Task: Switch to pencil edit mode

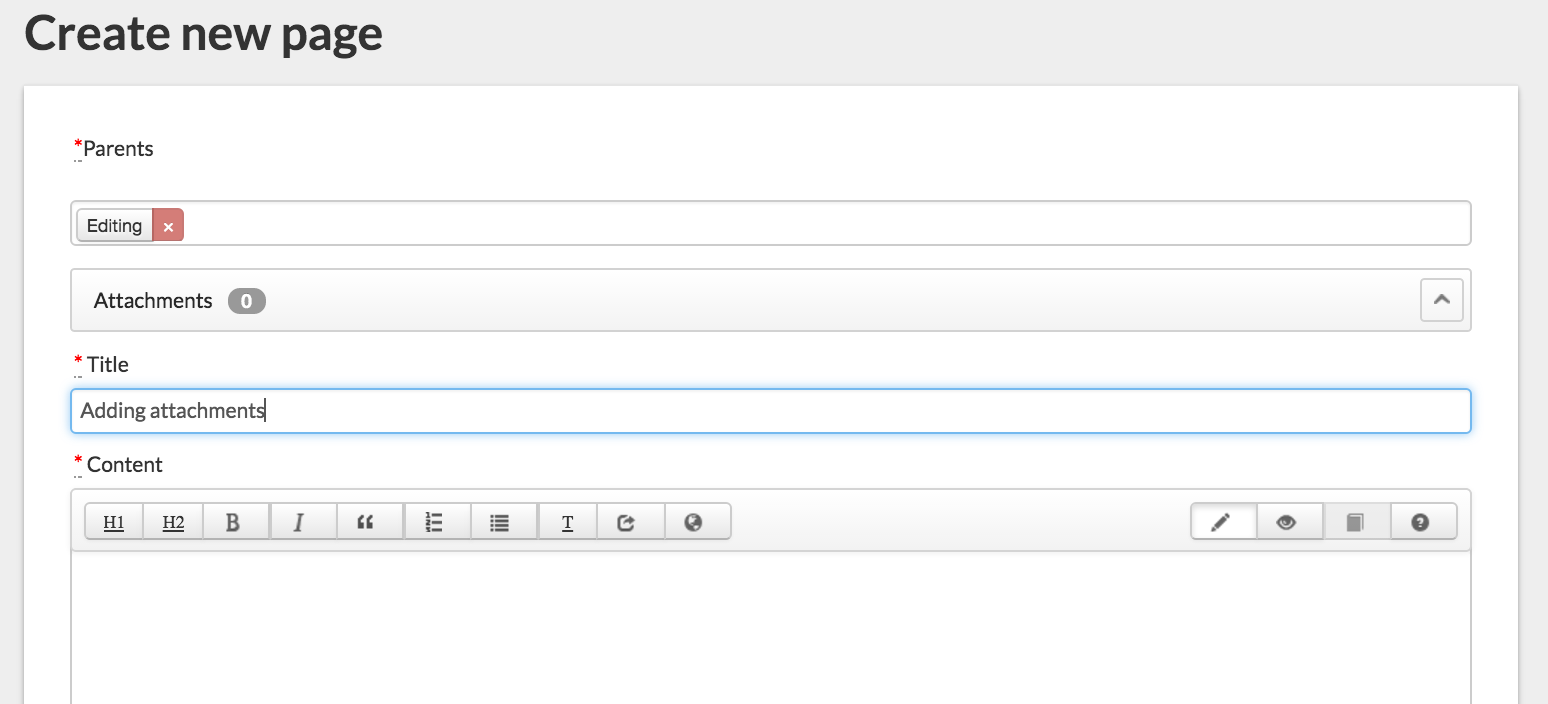Action: (1223, 522)
